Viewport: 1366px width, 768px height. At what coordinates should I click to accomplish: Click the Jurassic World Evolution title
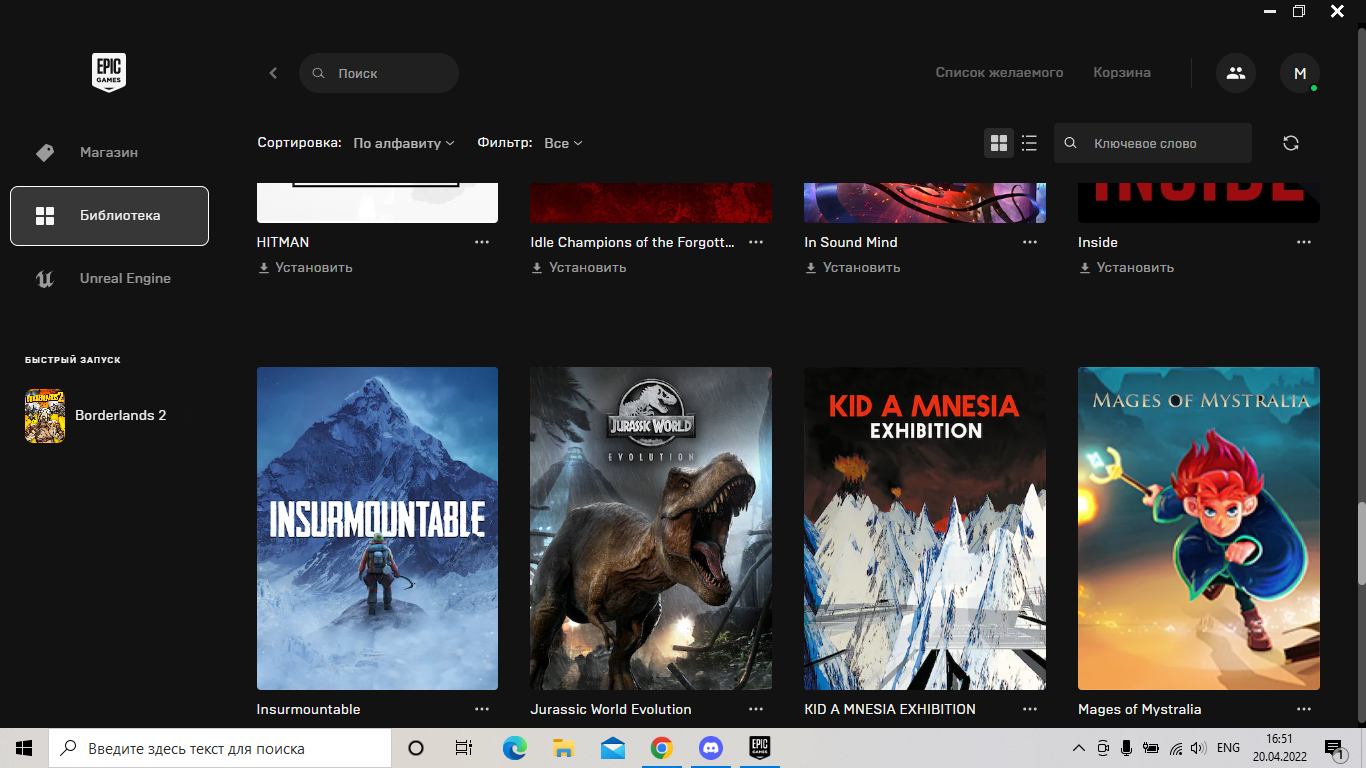[611, 709]
